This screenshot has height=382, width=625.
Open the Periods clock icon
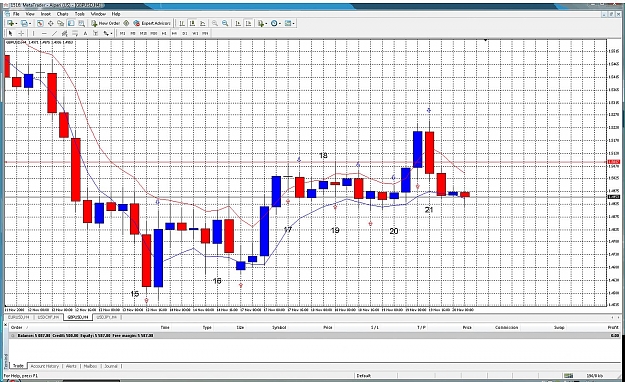(x=274, y=23)
